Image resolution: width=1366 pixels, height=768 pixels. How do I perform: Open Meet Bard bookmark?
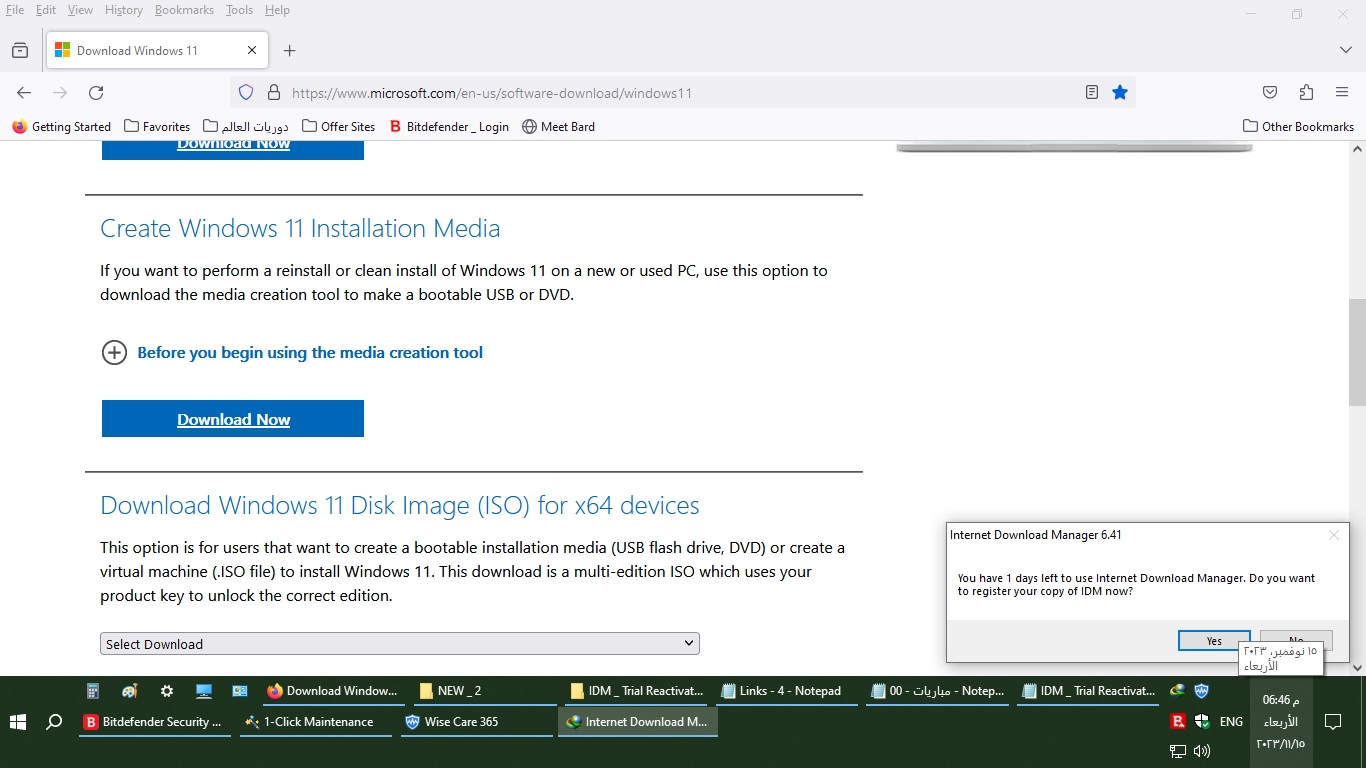pyautogui.click(x=559, y=127)
